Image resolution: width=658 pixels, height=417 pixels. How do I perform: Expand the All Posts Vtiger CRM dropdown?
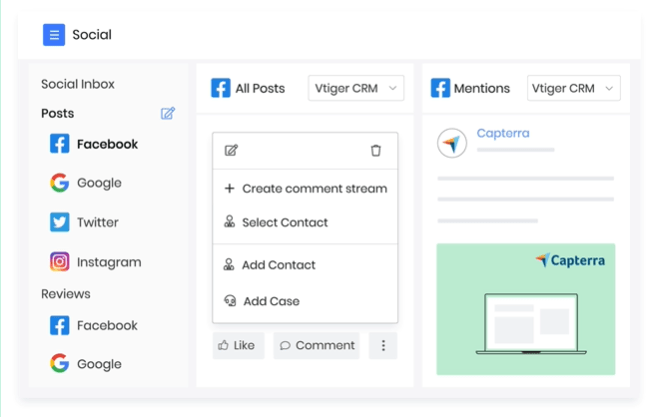point(356,88)
